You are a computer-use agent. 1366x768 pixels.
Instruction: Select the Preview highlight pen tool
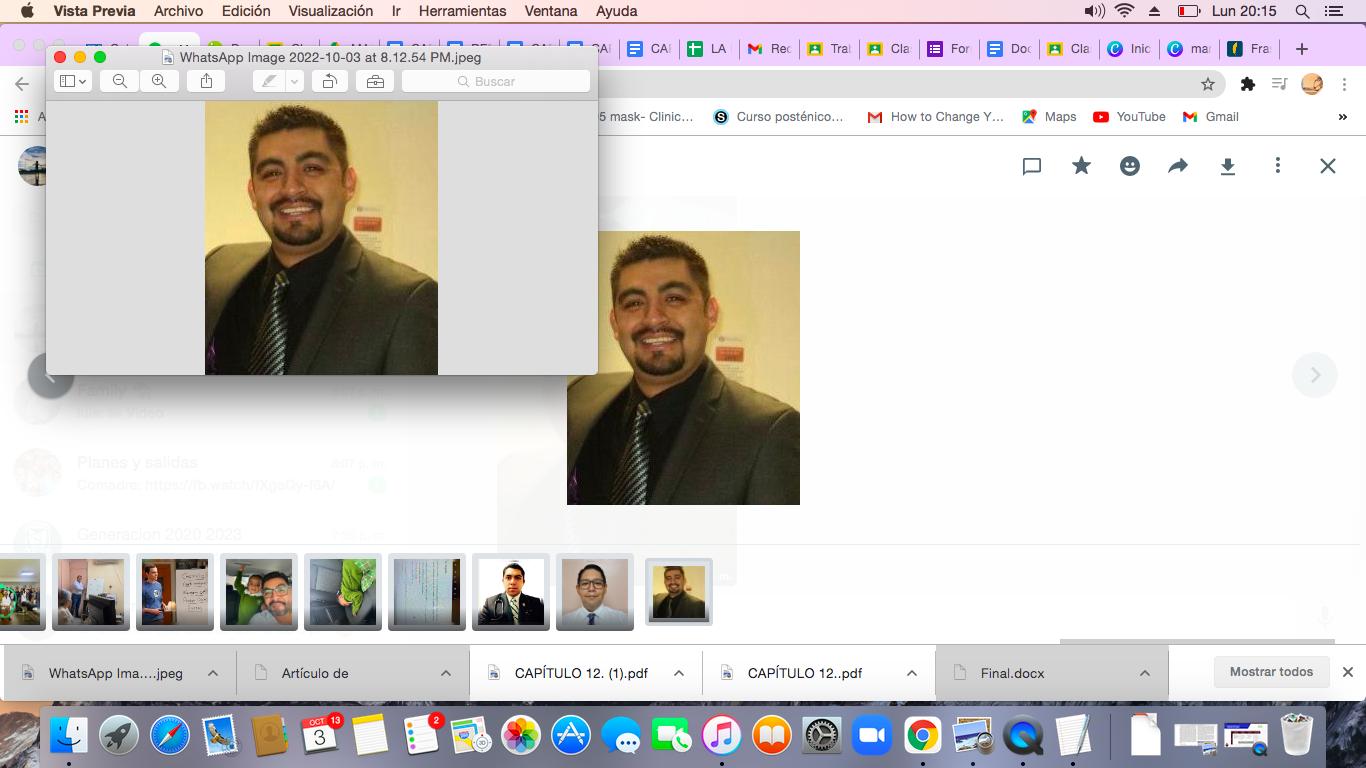click(269, 81)
